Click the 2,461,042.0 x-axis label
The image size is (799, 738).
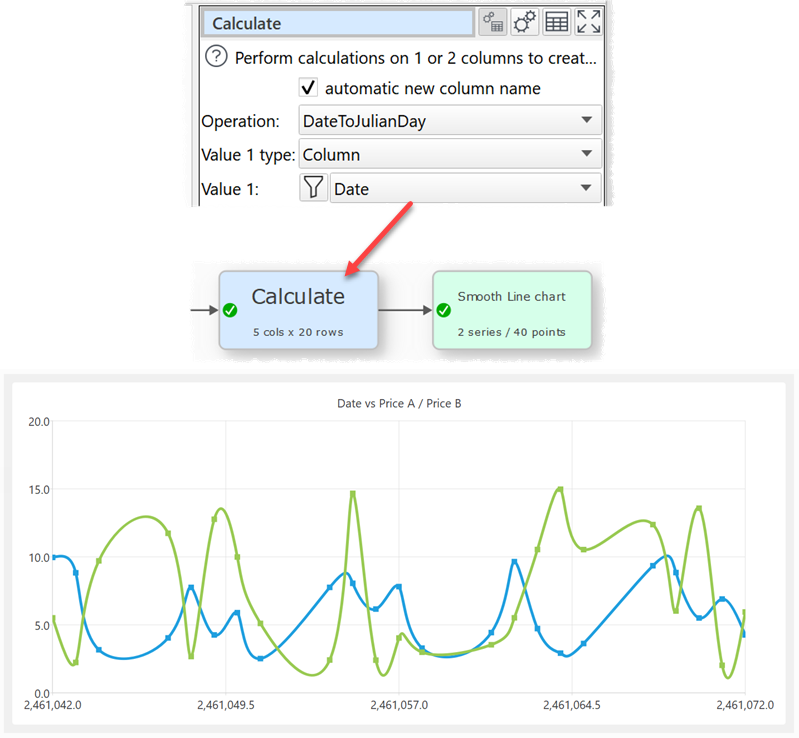pyautogui.click(x=52, y=705)
